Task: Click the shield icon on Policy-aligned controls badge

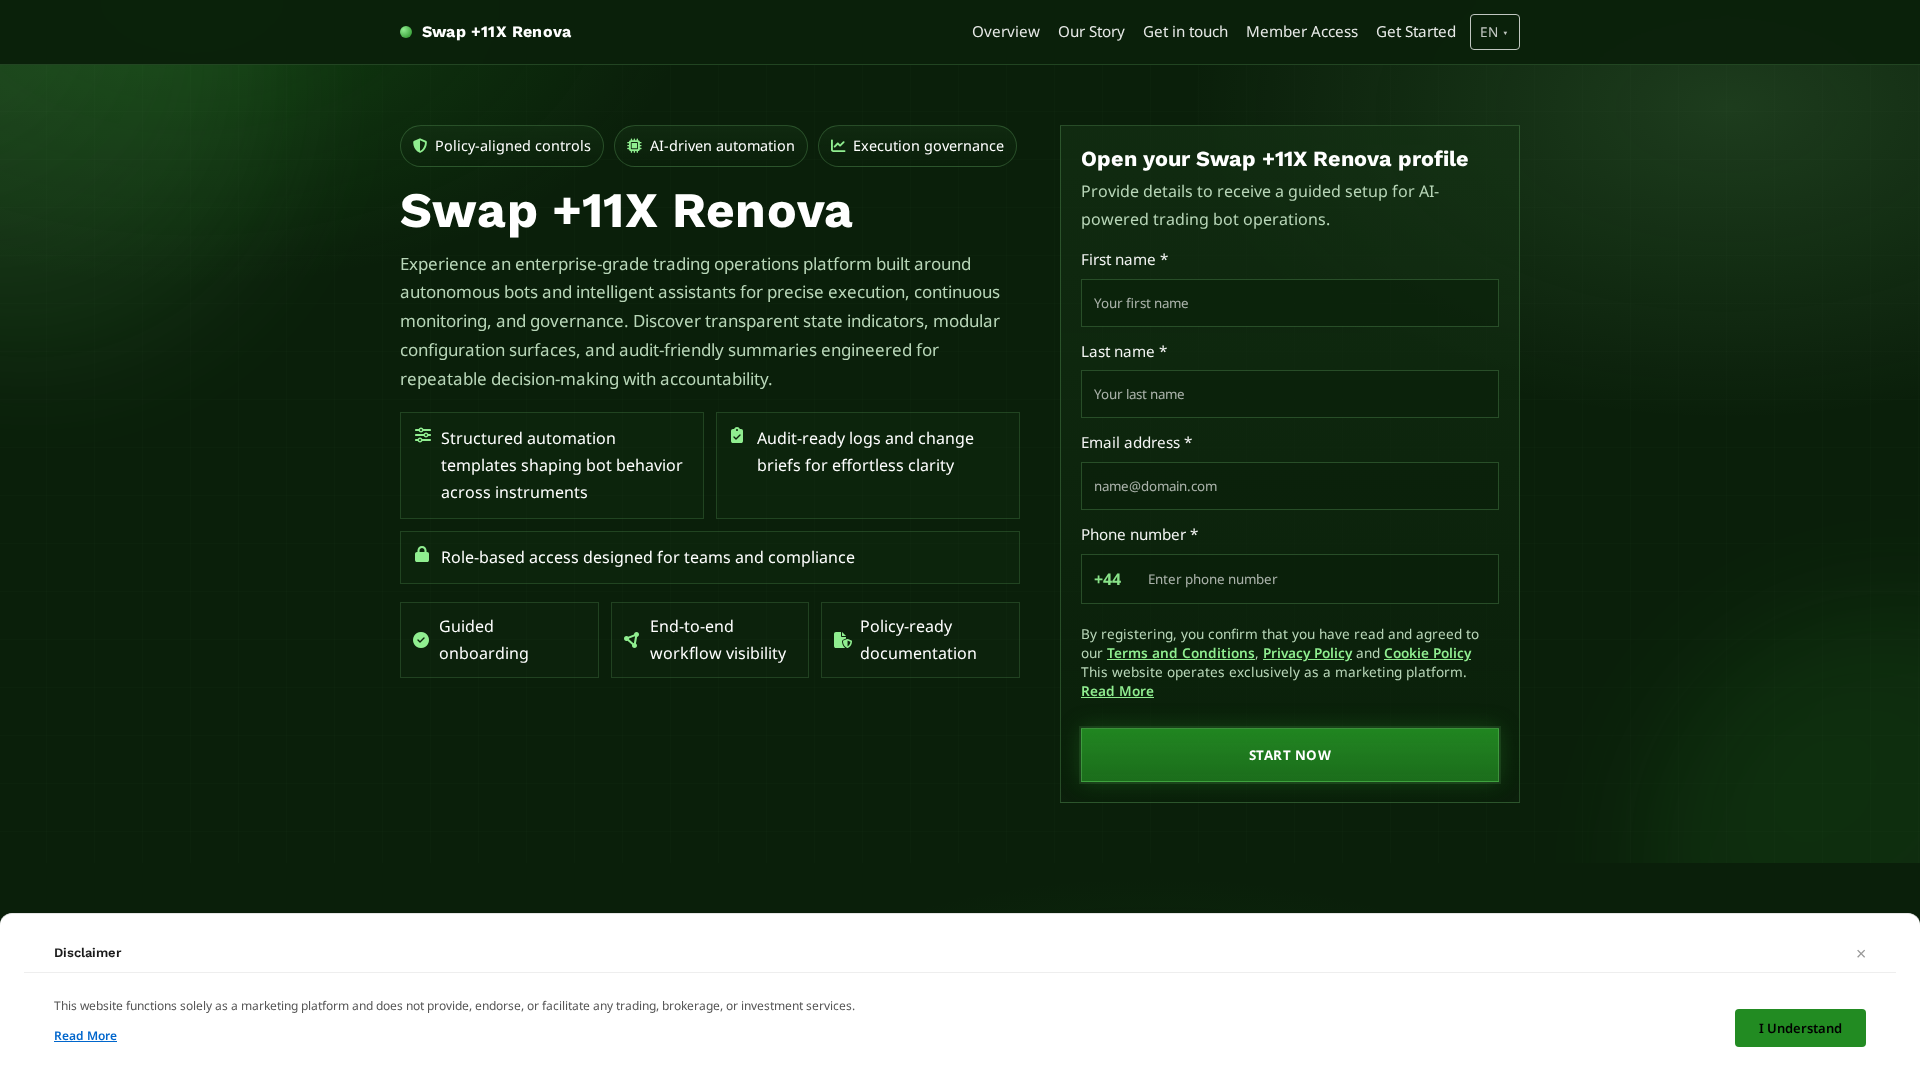Action: tap(421, 146)
